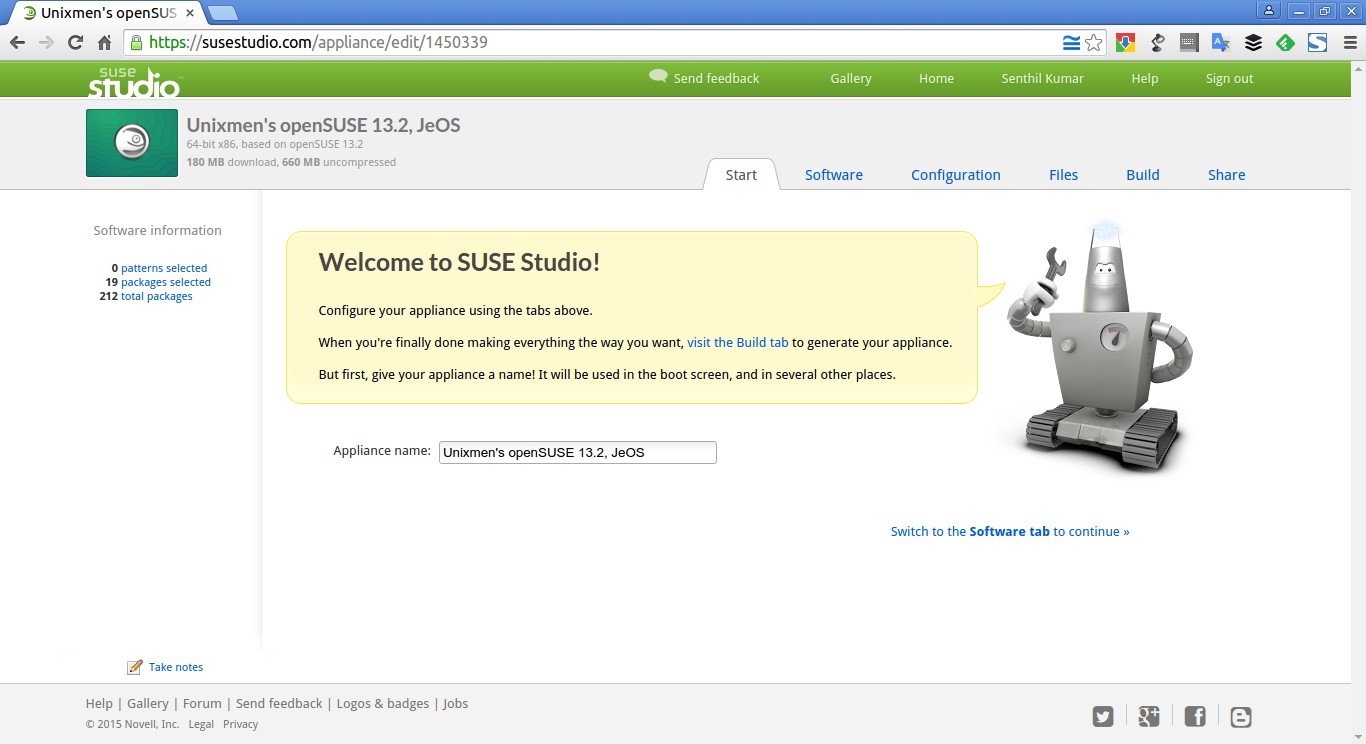Open the footer Send feedback link

coord(279,704)
